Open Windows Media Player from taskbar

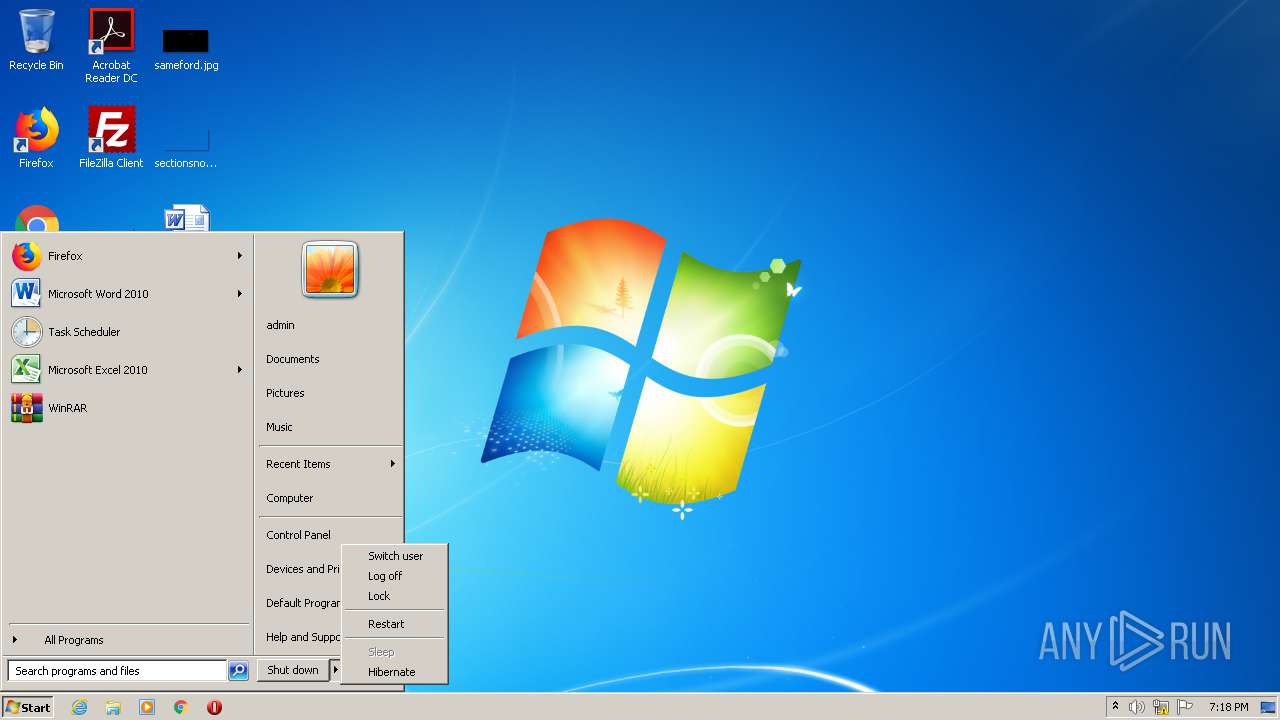point(147,707)
